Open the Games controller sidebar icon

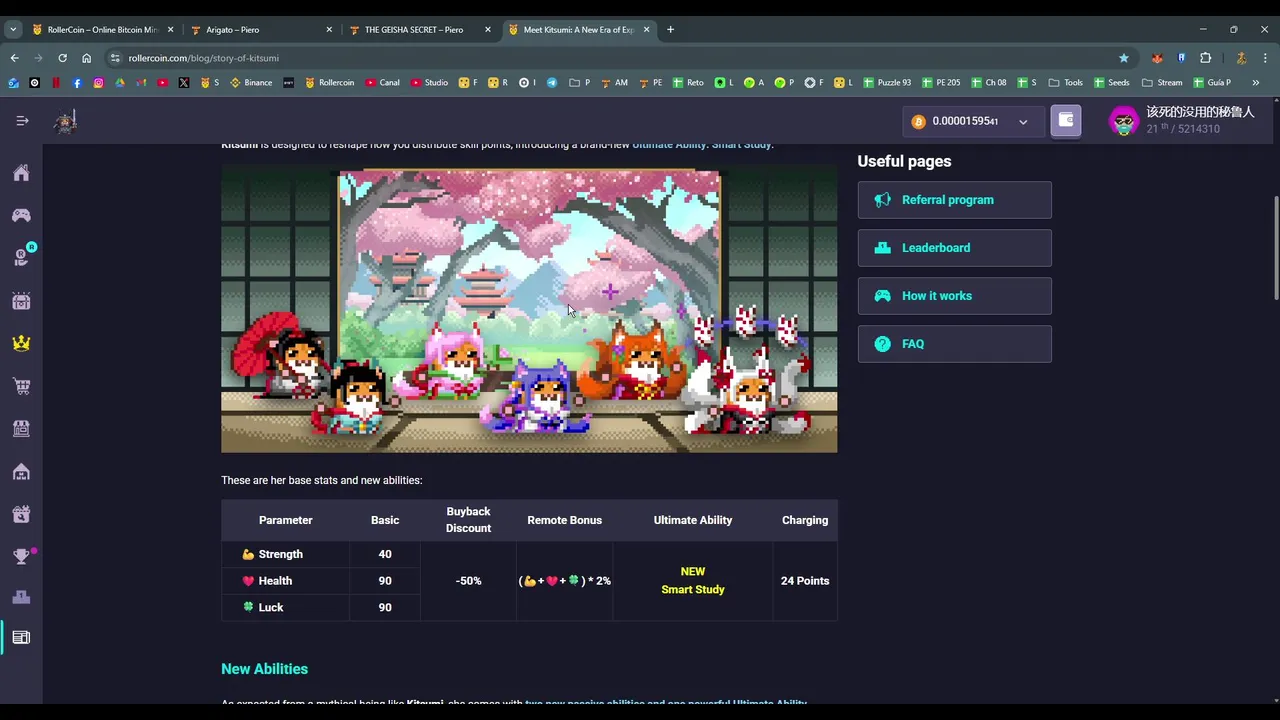pyautogui.click(x=21, y=216)
